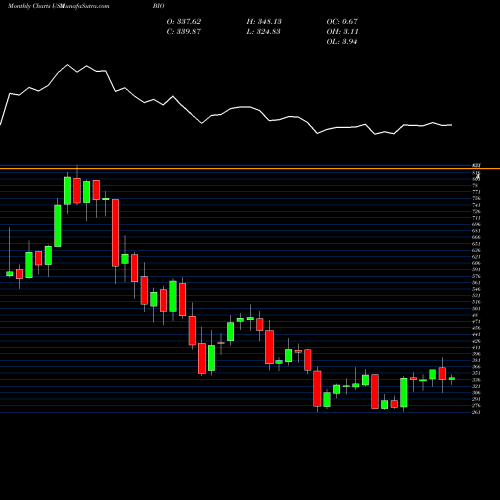Click the 261 price axis label
Screen dimensions: 500x500
tap(476, 412)
